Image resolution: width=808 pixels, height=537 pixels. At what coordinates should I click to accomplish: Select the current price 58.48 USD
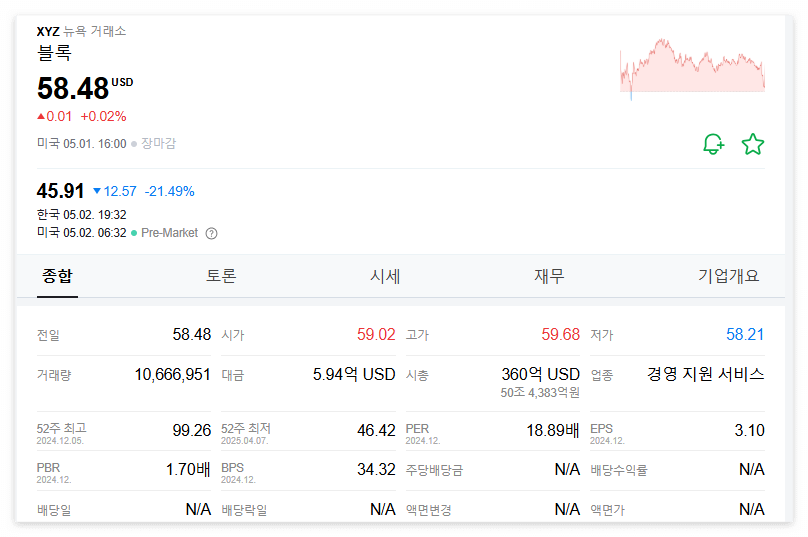pos(85,88)
